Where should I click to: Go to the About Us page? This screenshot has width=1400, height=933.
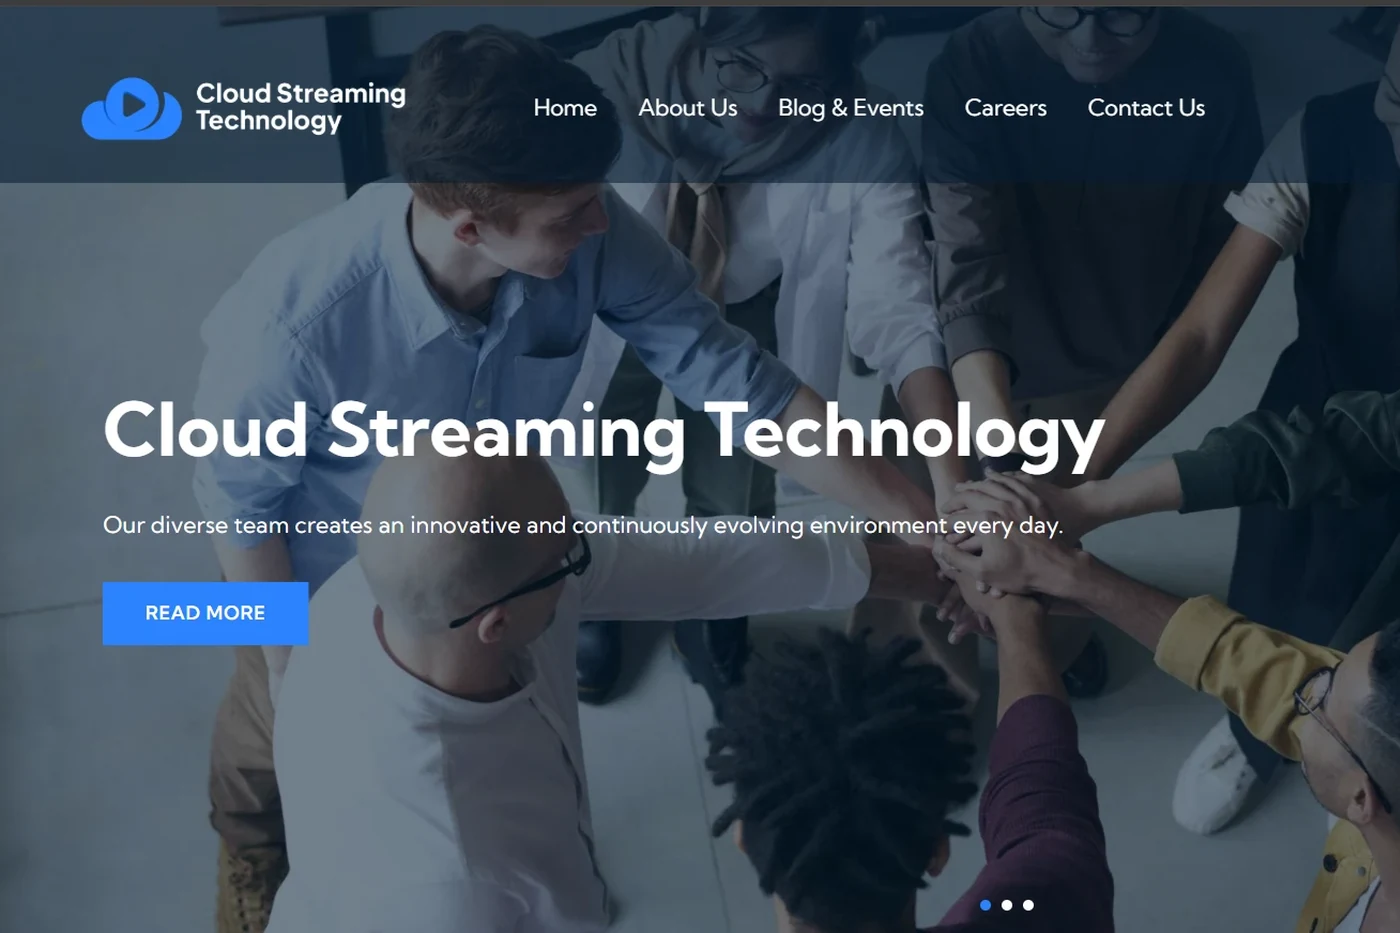pos(688,108)
